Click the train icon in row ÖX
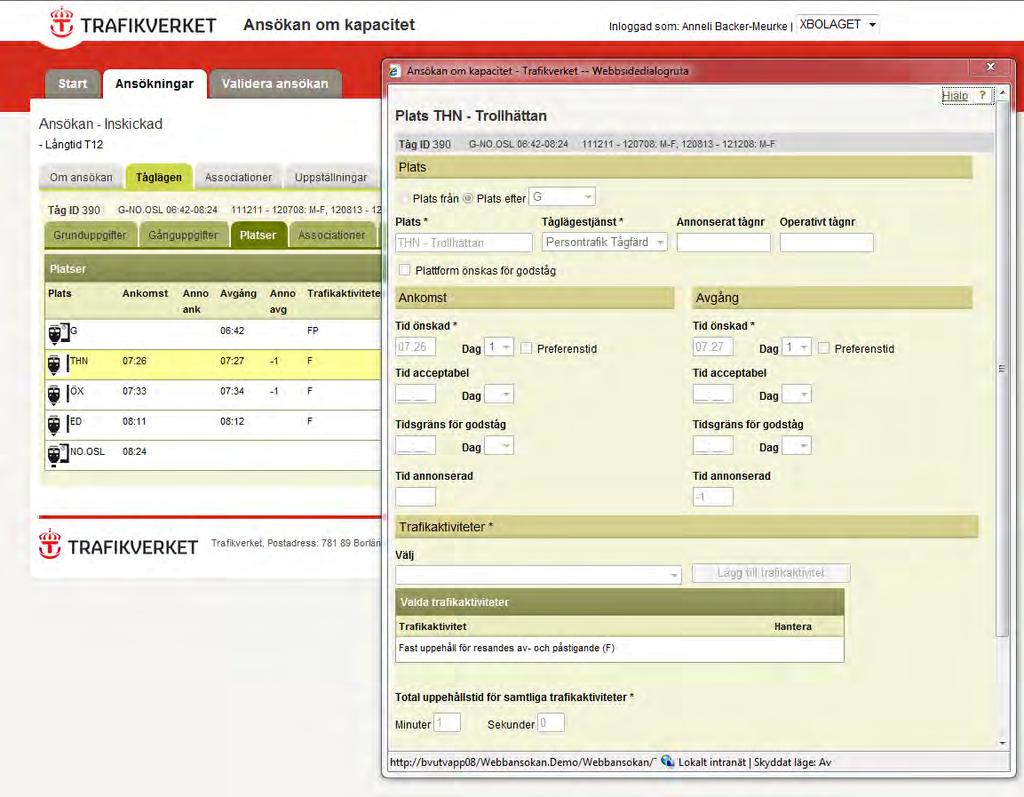1024x797 pixels. pyautogui.click(x=54, y=395)
